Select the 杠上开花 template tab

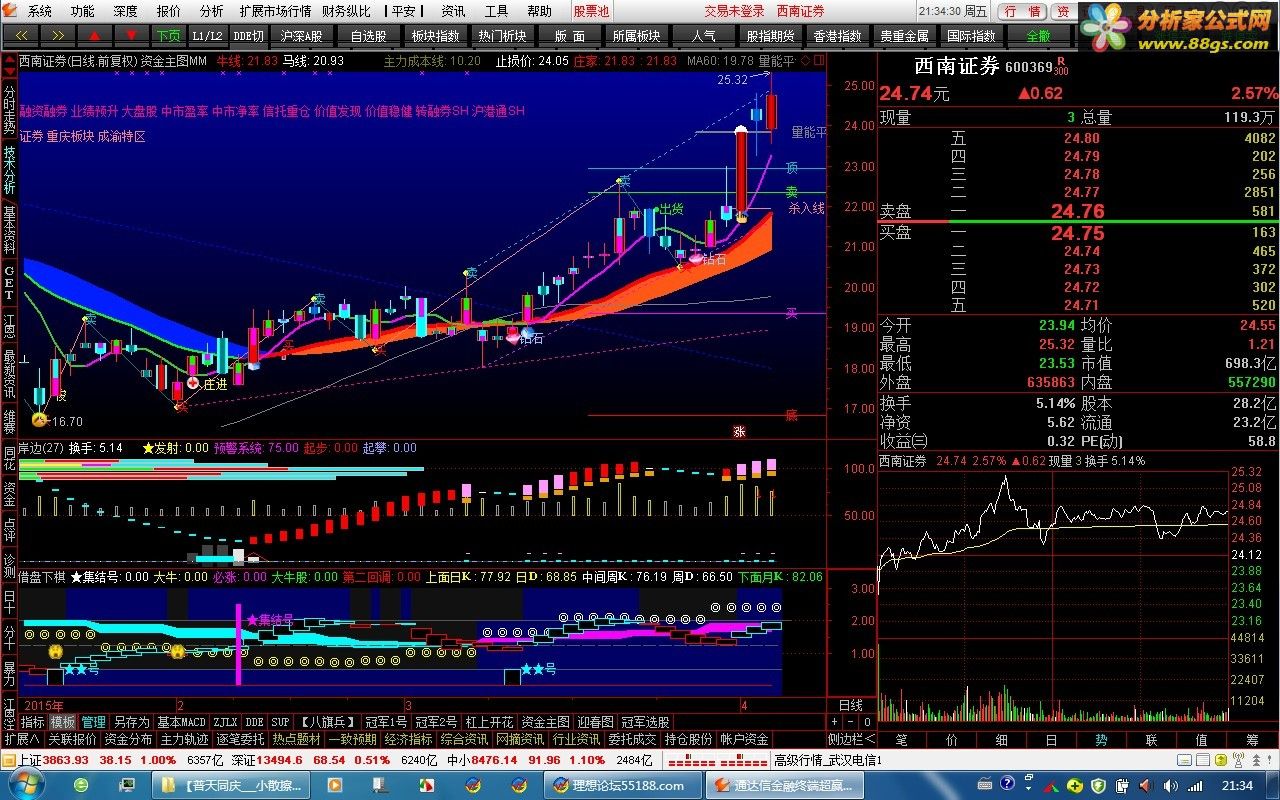(489, 722)
